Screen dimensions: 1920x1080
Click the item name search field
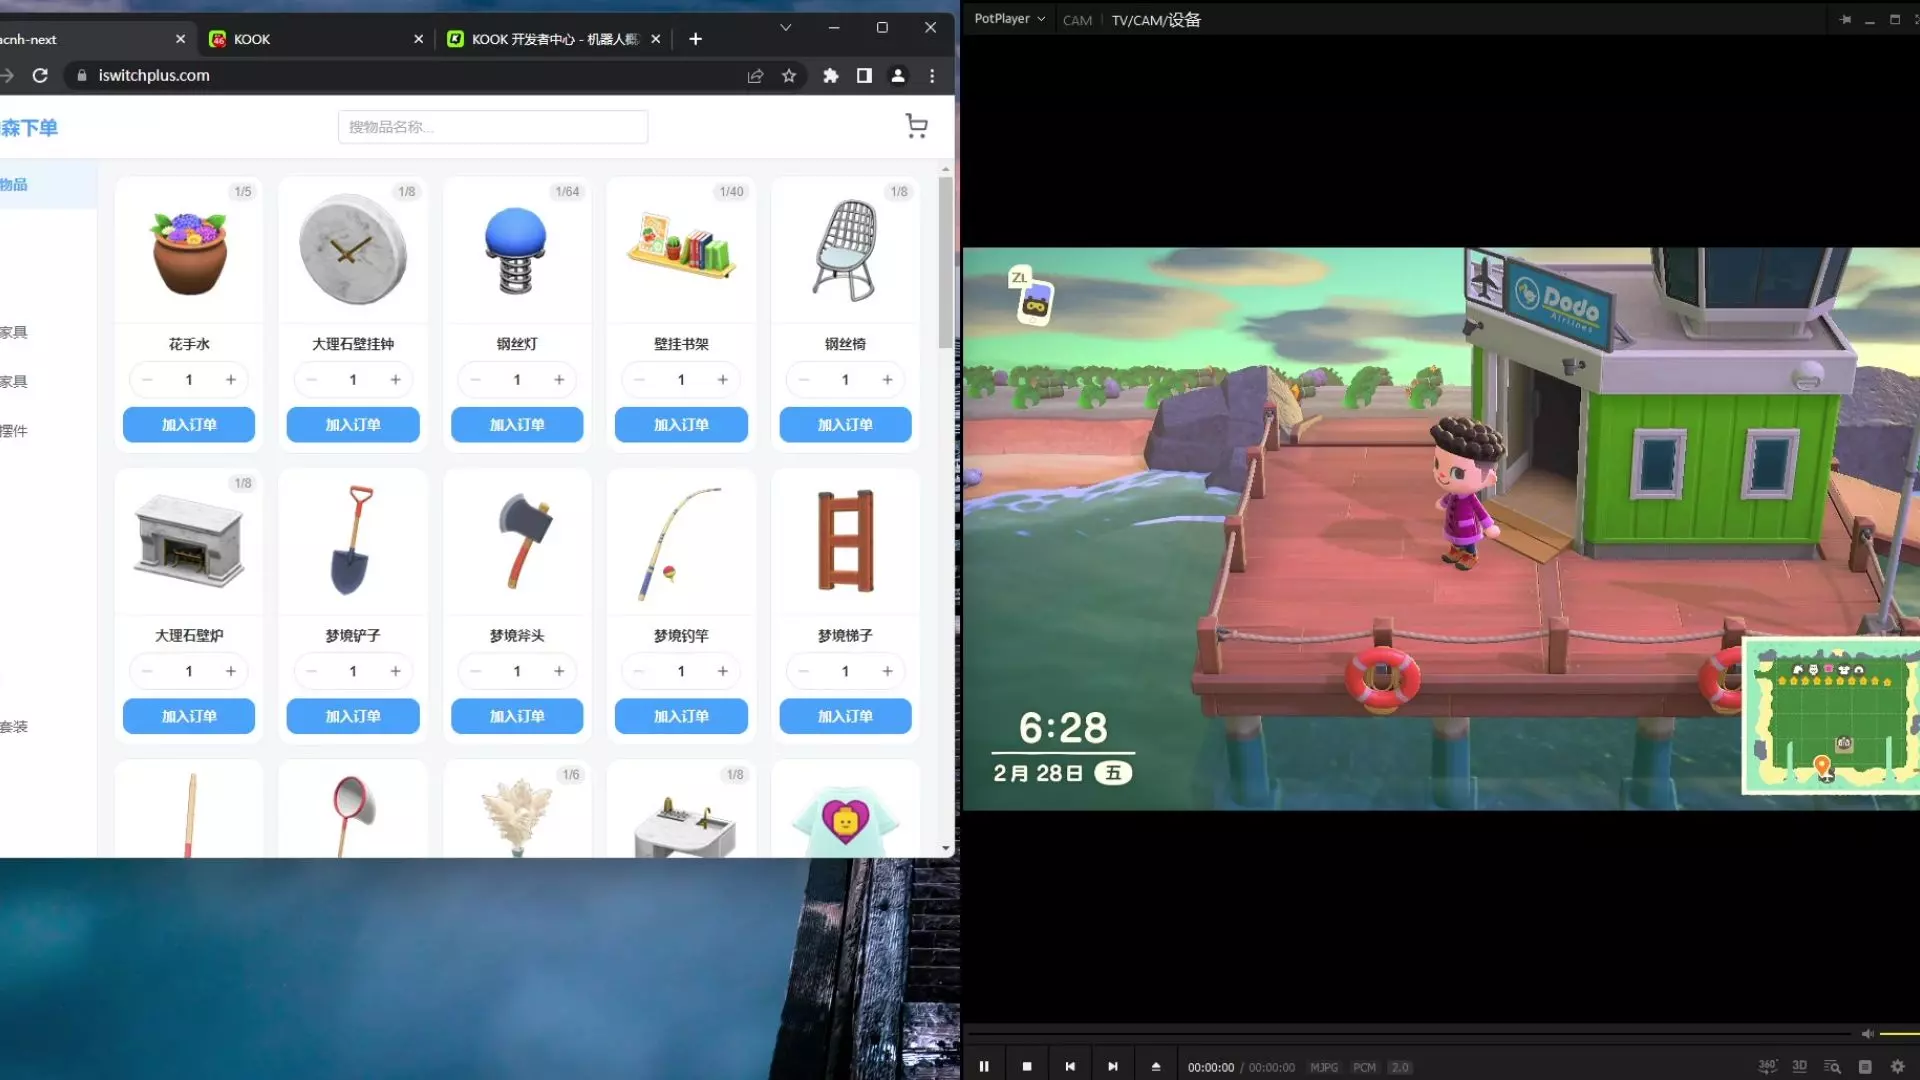[493, 127]
